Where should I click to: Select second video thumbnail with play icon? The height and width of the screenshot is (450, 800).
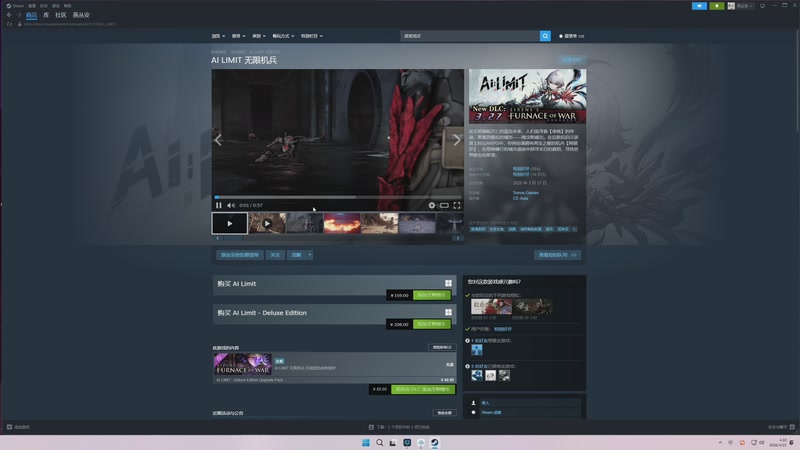tap(267, 223)
